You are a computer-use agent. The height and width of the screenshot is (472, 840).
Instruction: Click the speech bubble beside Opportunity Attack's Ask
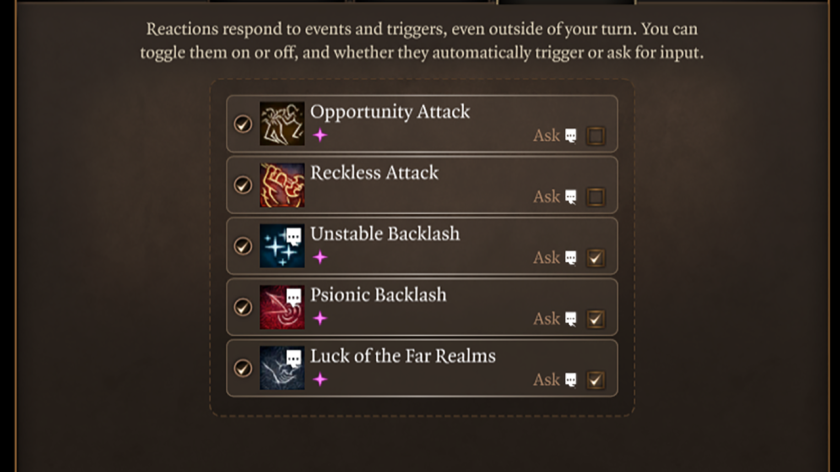tap(571, 136)
